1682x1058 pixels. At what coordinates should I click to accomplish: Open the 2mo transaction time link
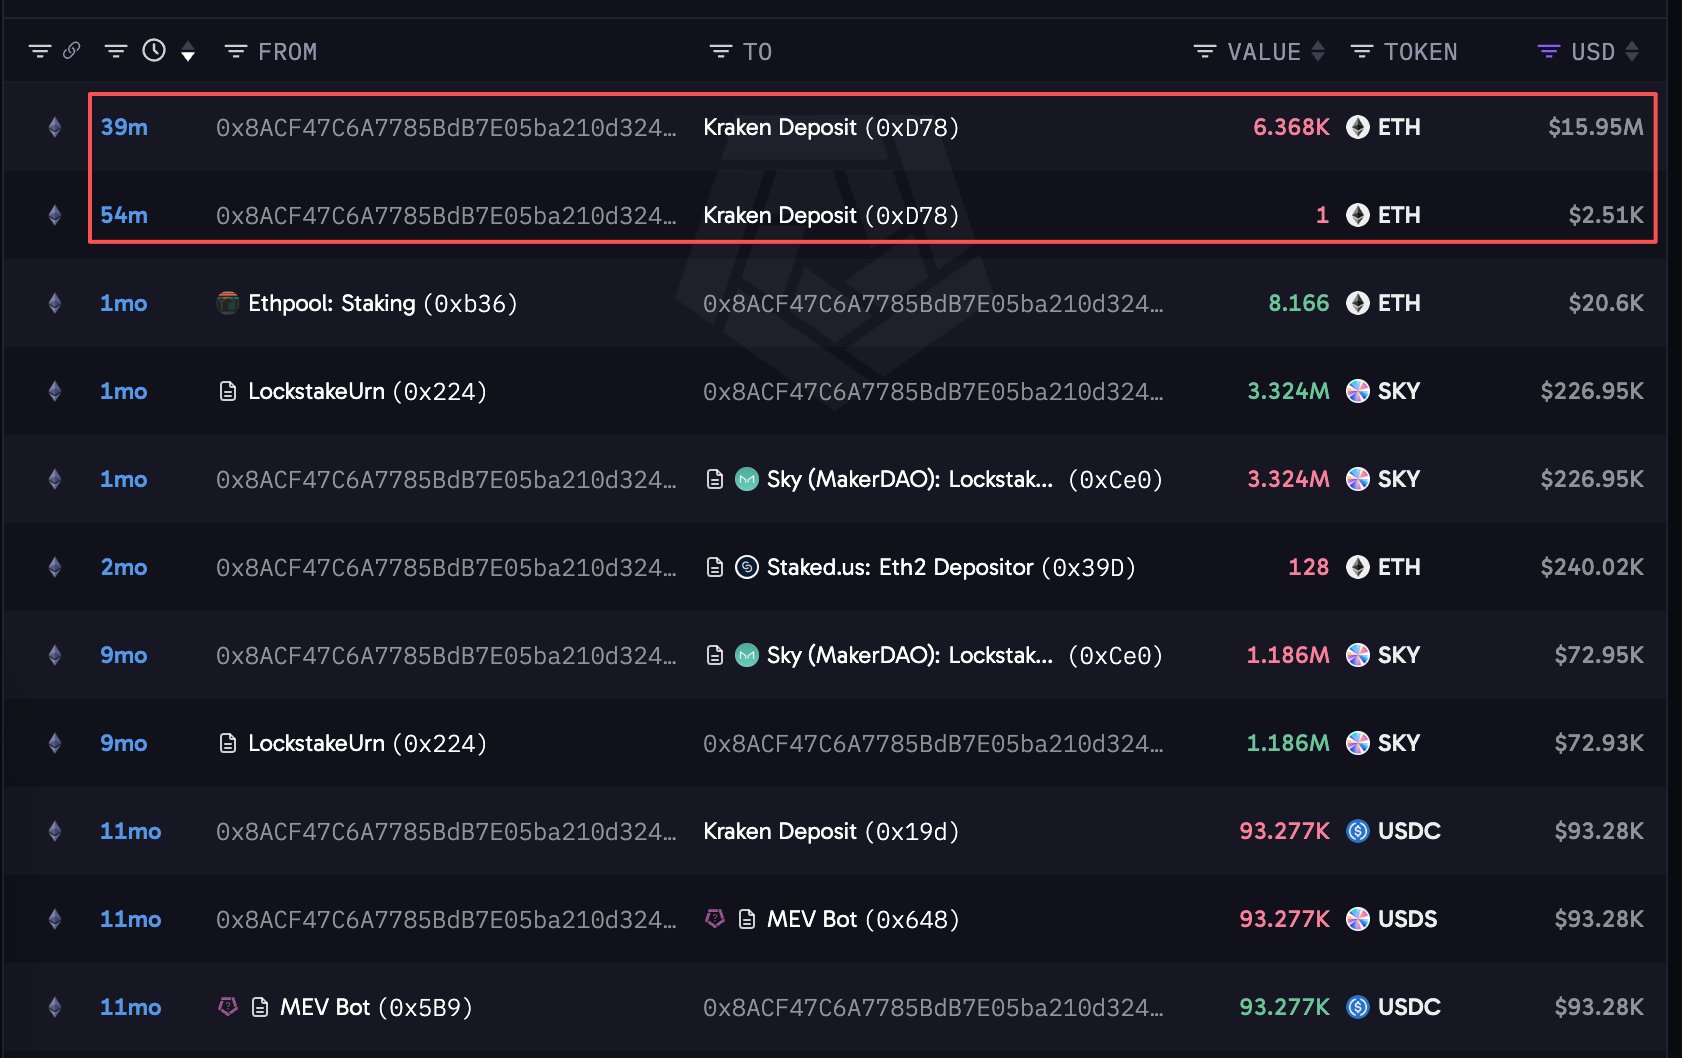(x=124, y=567)
